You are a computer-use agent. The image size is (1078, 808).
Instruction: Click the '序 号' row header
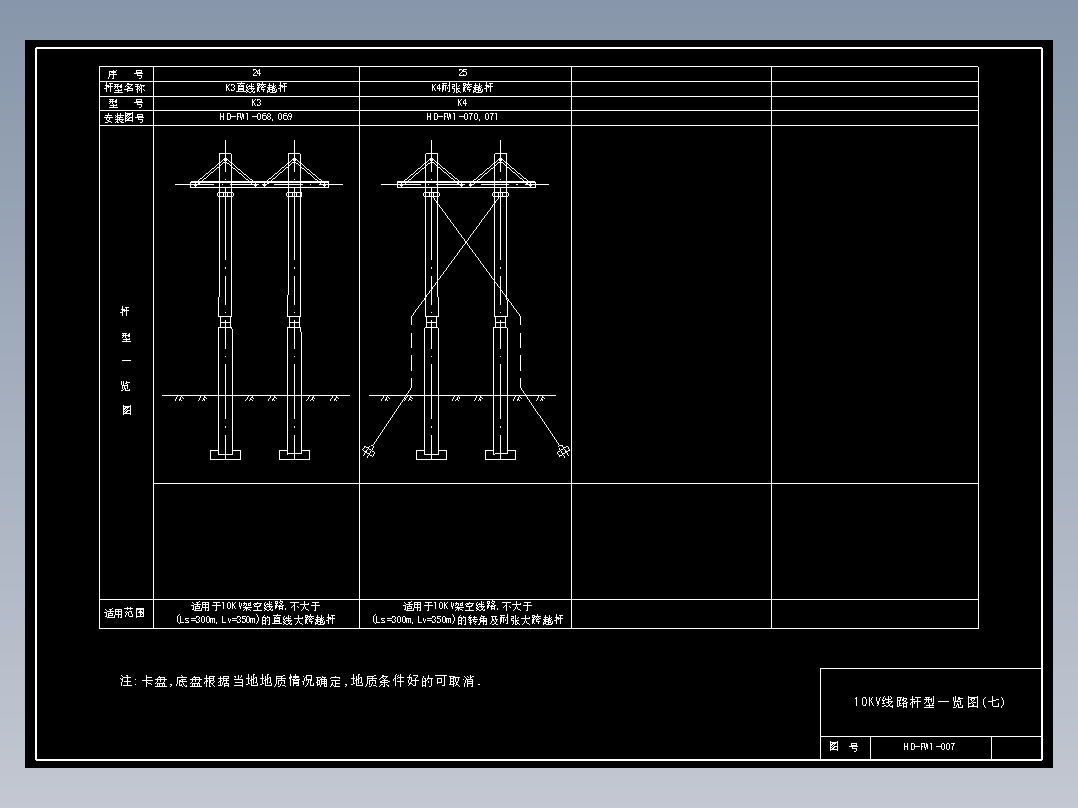[126, 74]
